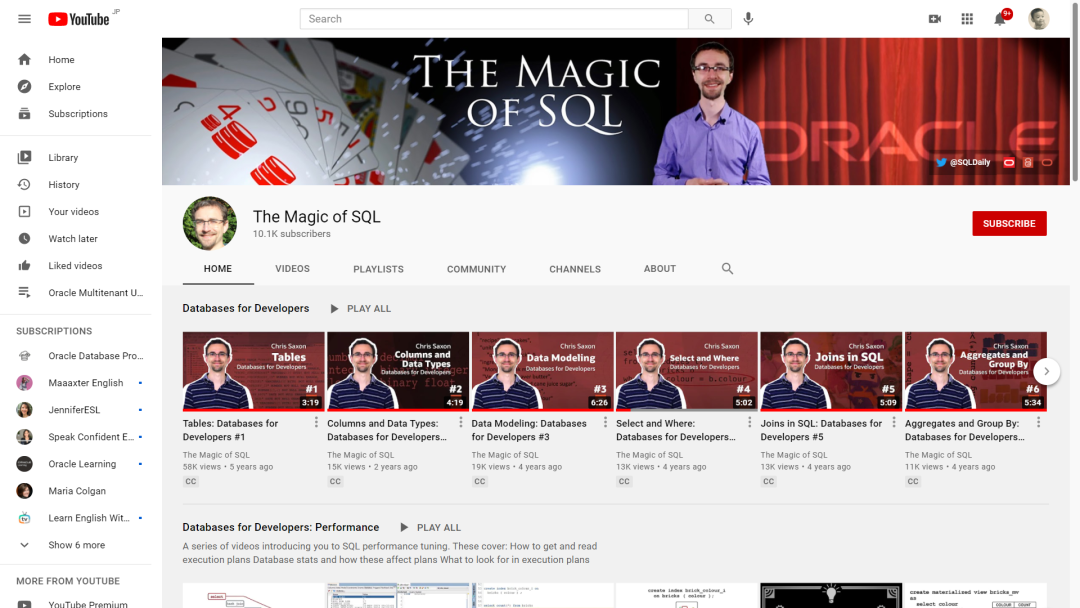Open options for Joins in SQL video
Viewport: 1080px width, 608px height.
click(894, 422)
